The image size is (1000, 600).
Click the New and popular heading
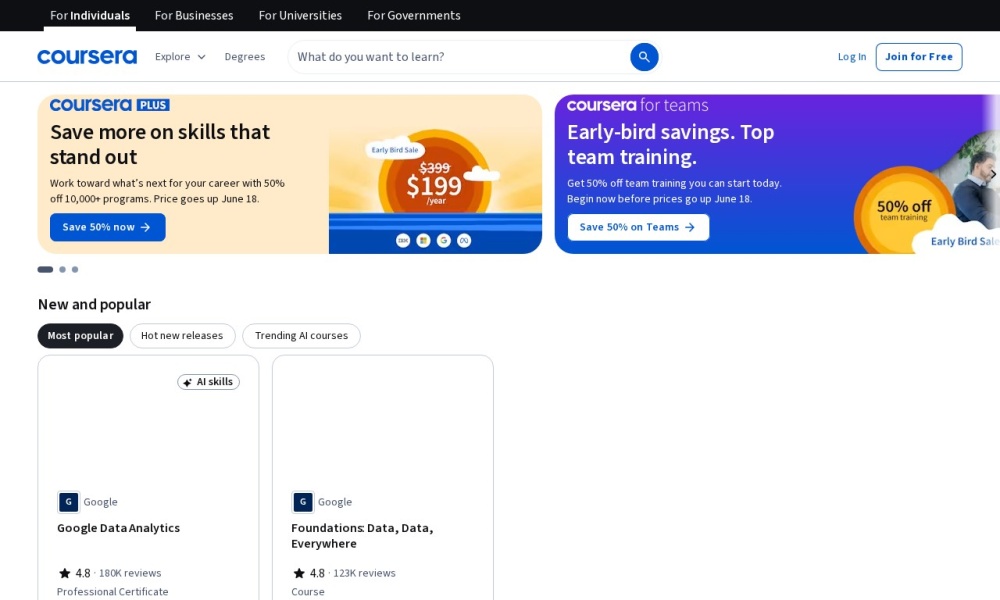pos(94,304)
